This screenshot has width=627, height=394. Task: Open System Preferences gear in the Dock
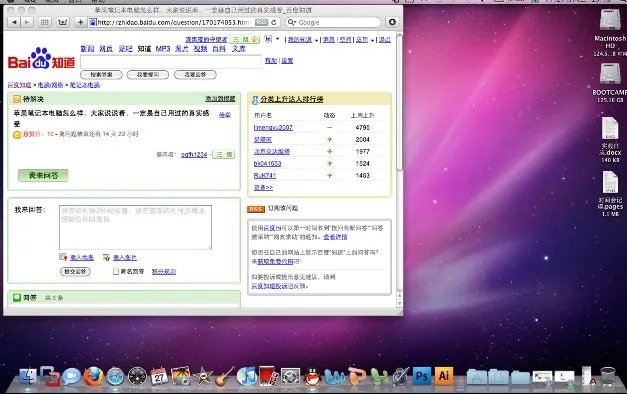pyautogui.click(x=291, y=376)
